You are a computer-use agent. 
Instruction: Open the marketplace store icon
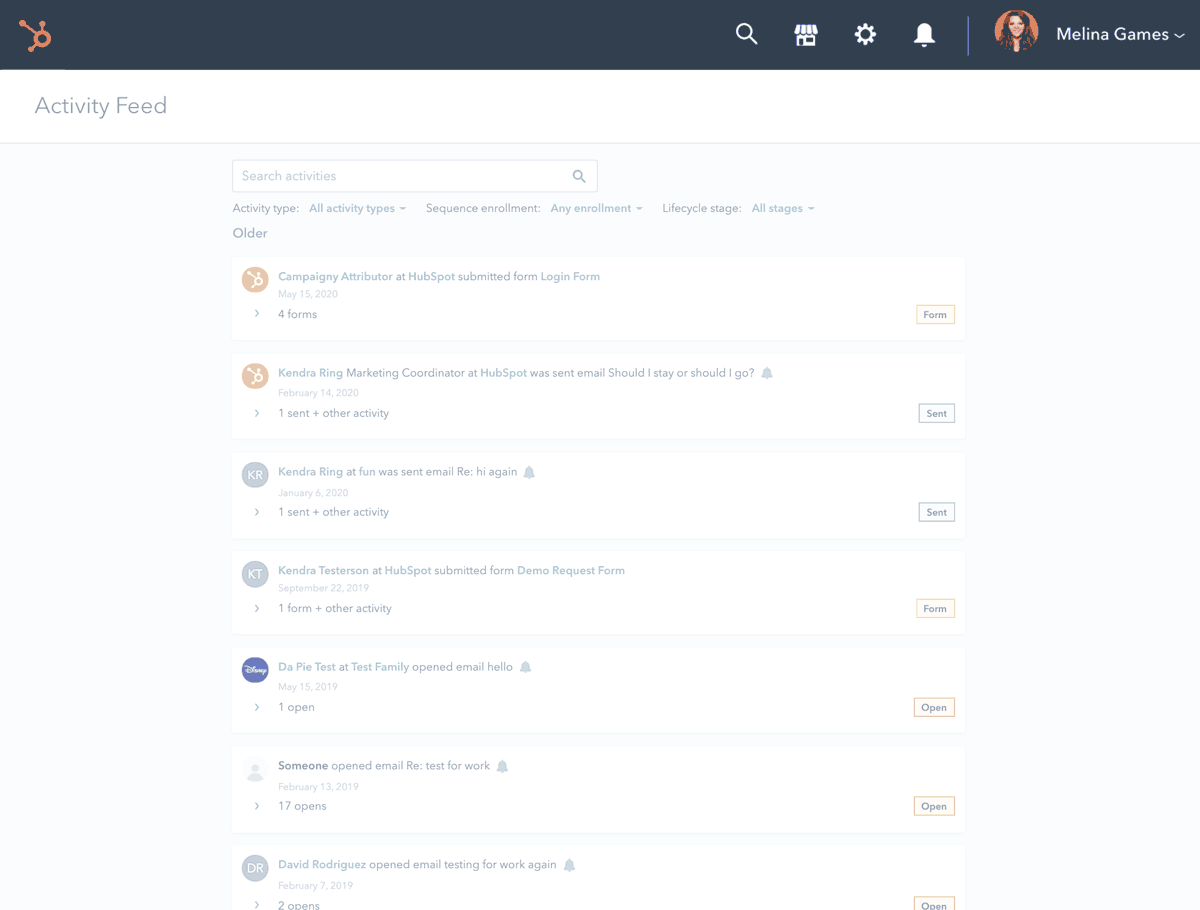tap(805, 35)
